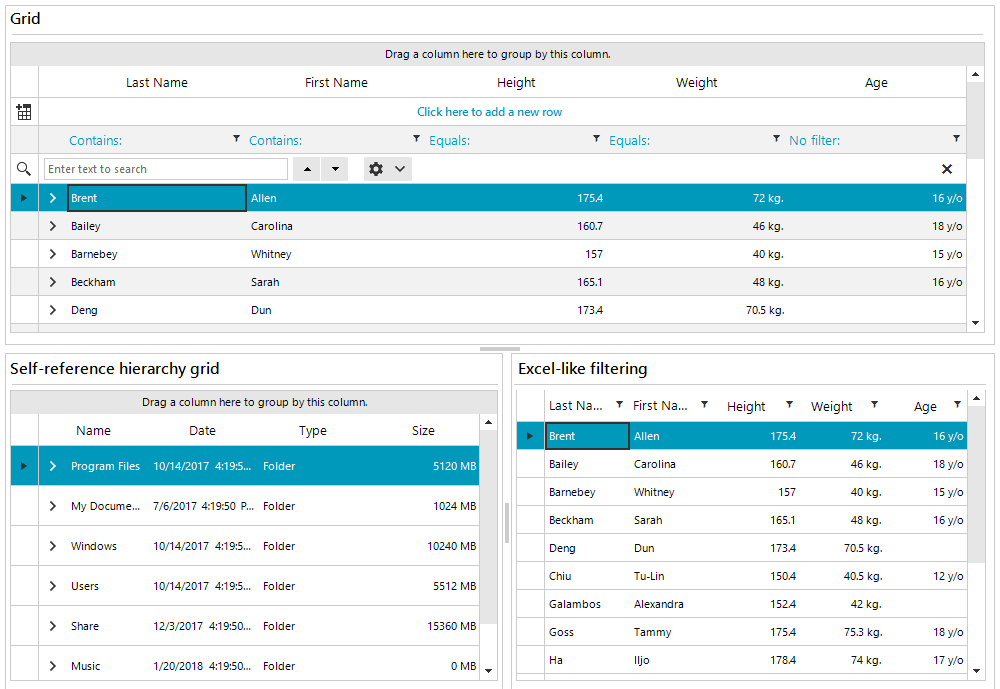Click the row indicator icon next to Brent

(x=23, y=197)
